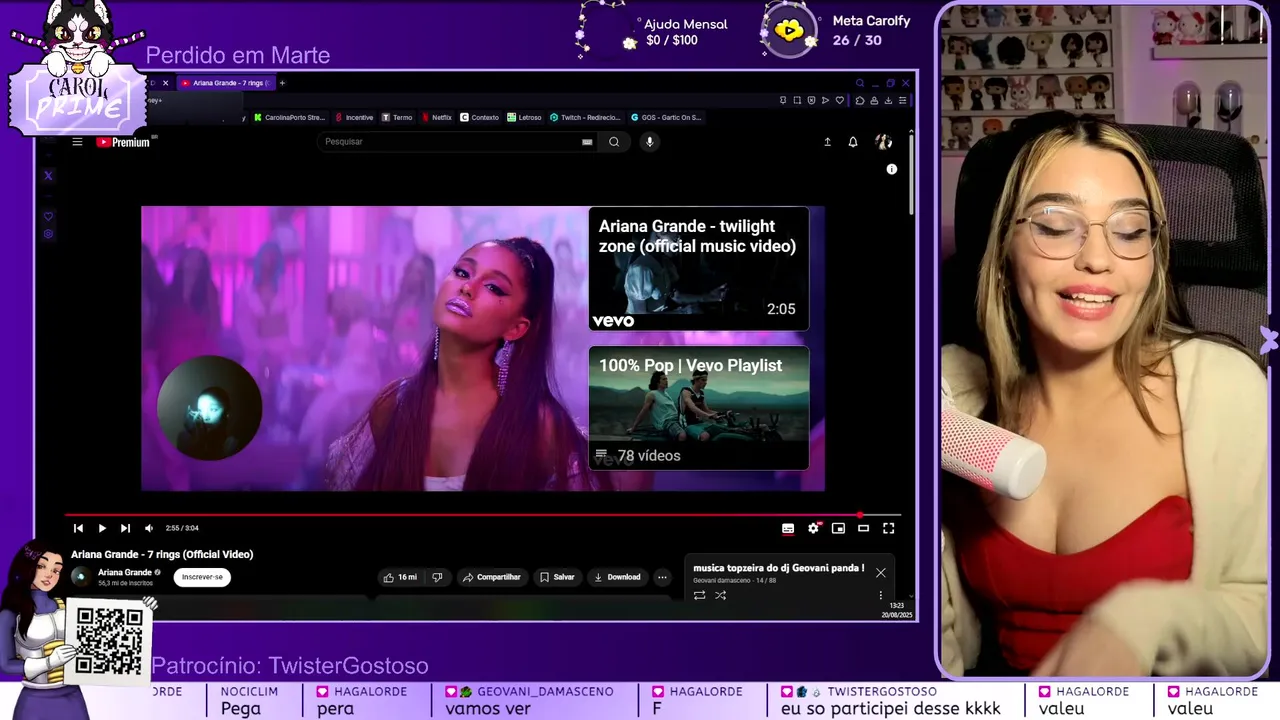
Task: Click the main video player frame
Action: pyautogui.click(x=483, y=348)
